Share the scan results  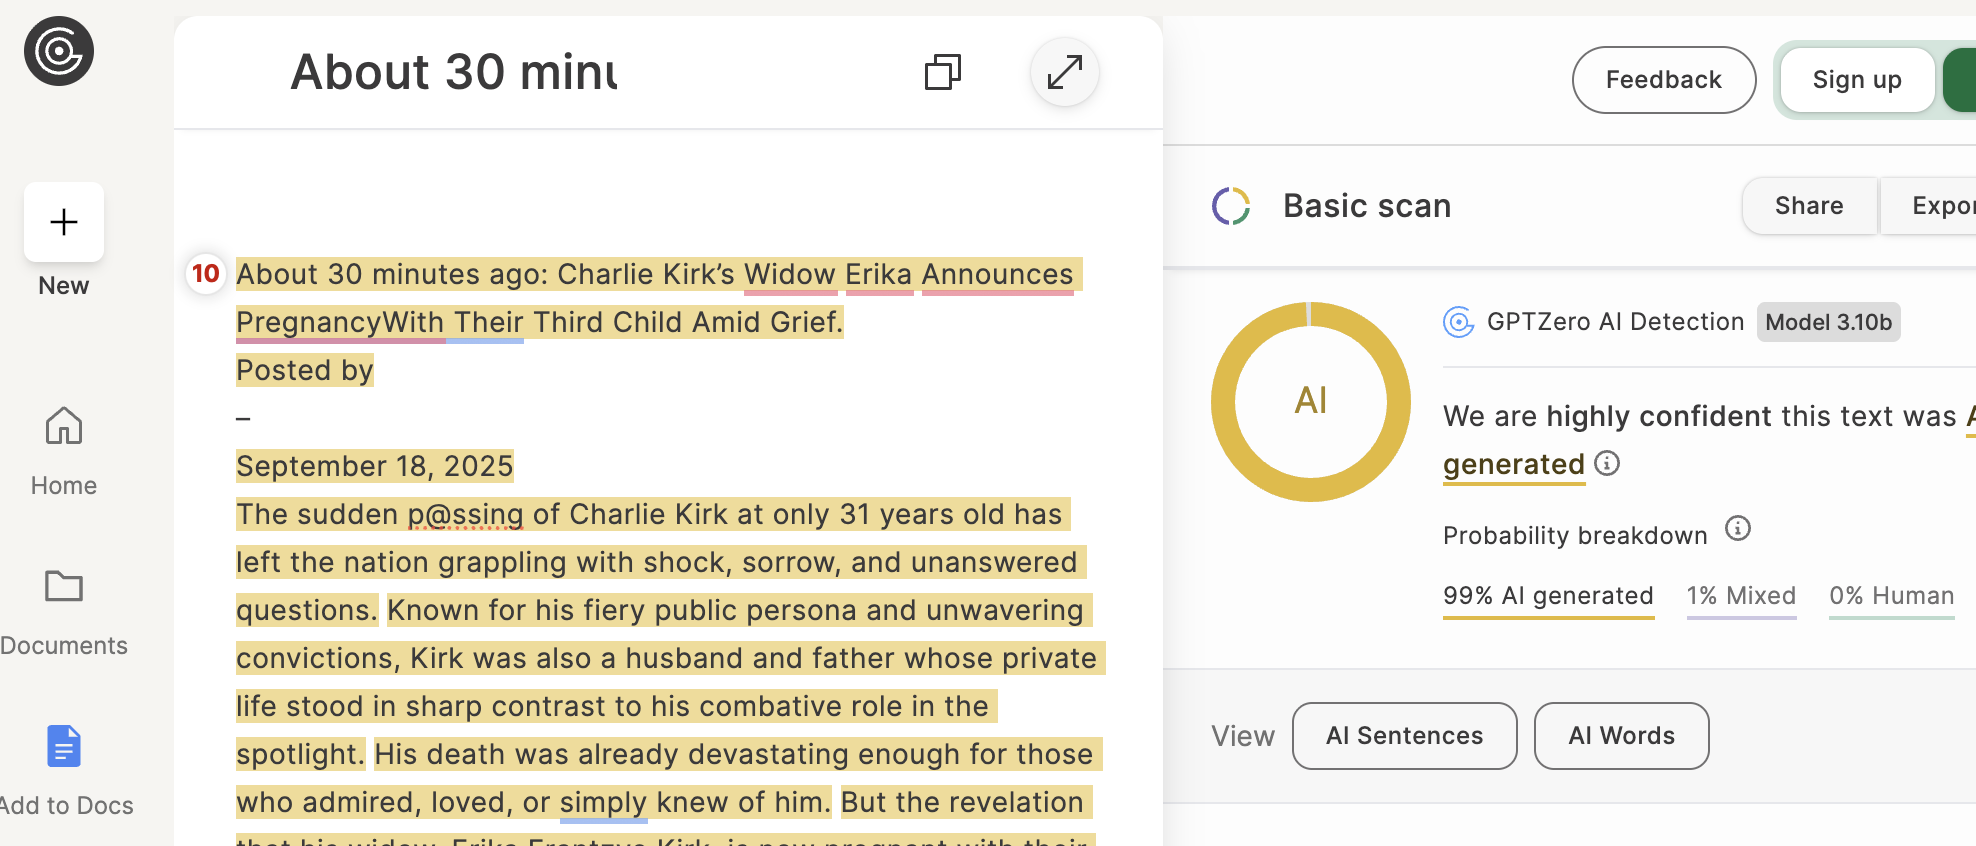pyautogui.click(x=1809, y=206)
